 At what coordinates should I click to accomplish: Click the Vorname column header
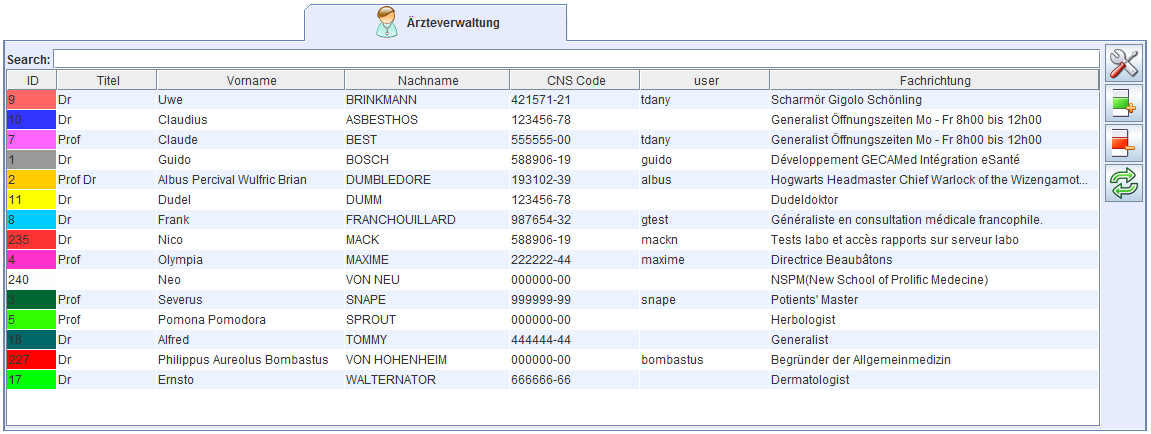250,80
